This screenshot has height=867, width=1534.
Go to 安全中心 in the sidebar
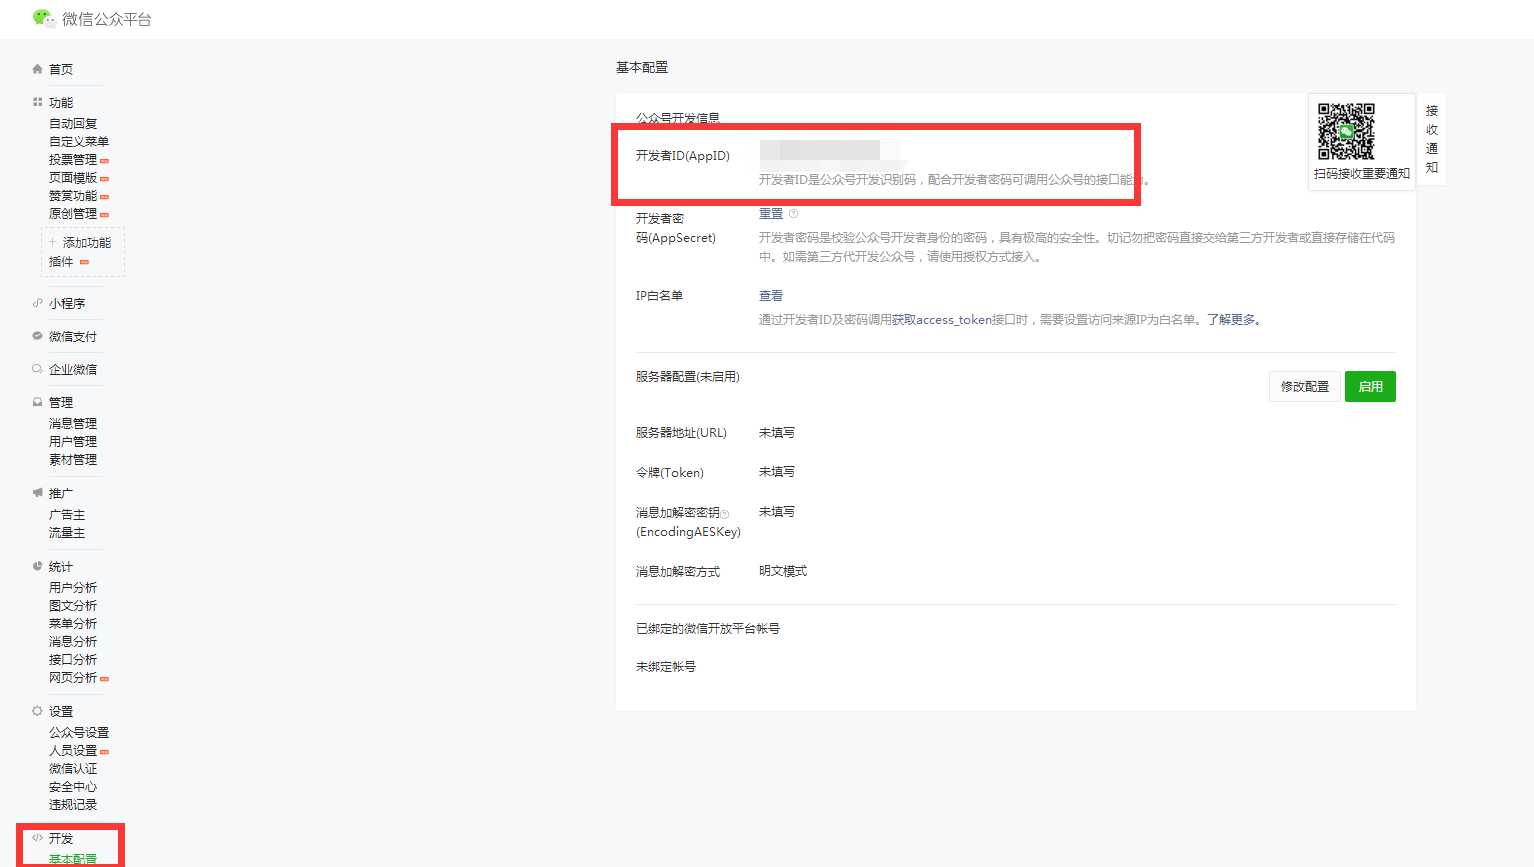[73, 786]
